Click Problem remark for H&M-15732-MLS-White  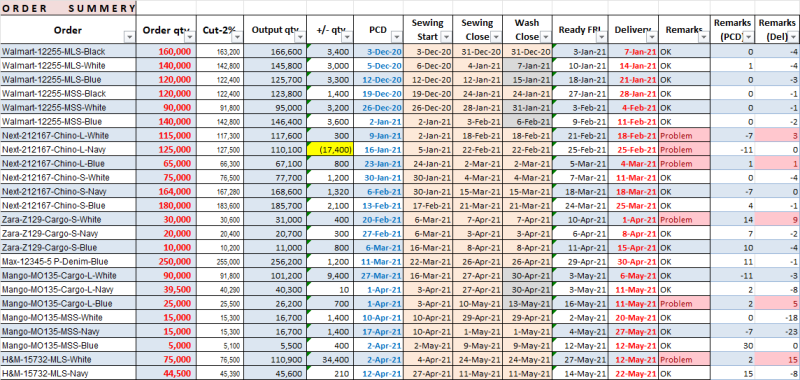coord(684,360)
